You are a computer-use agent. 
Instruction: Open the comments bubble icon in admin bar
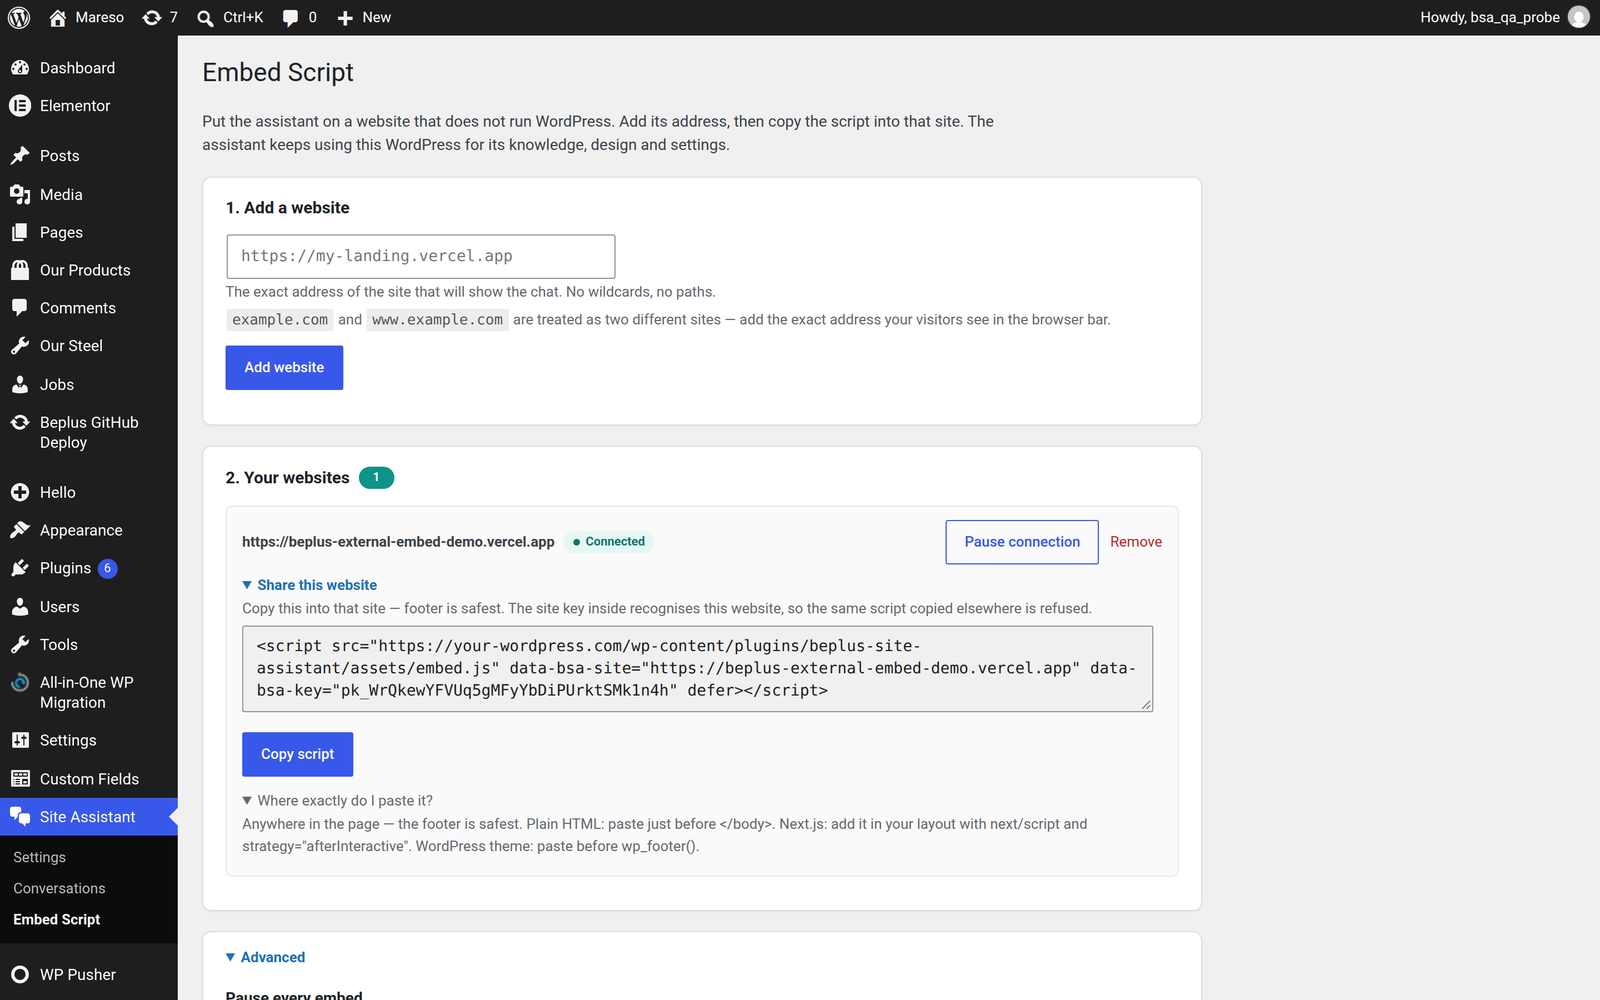click(290, 18)
